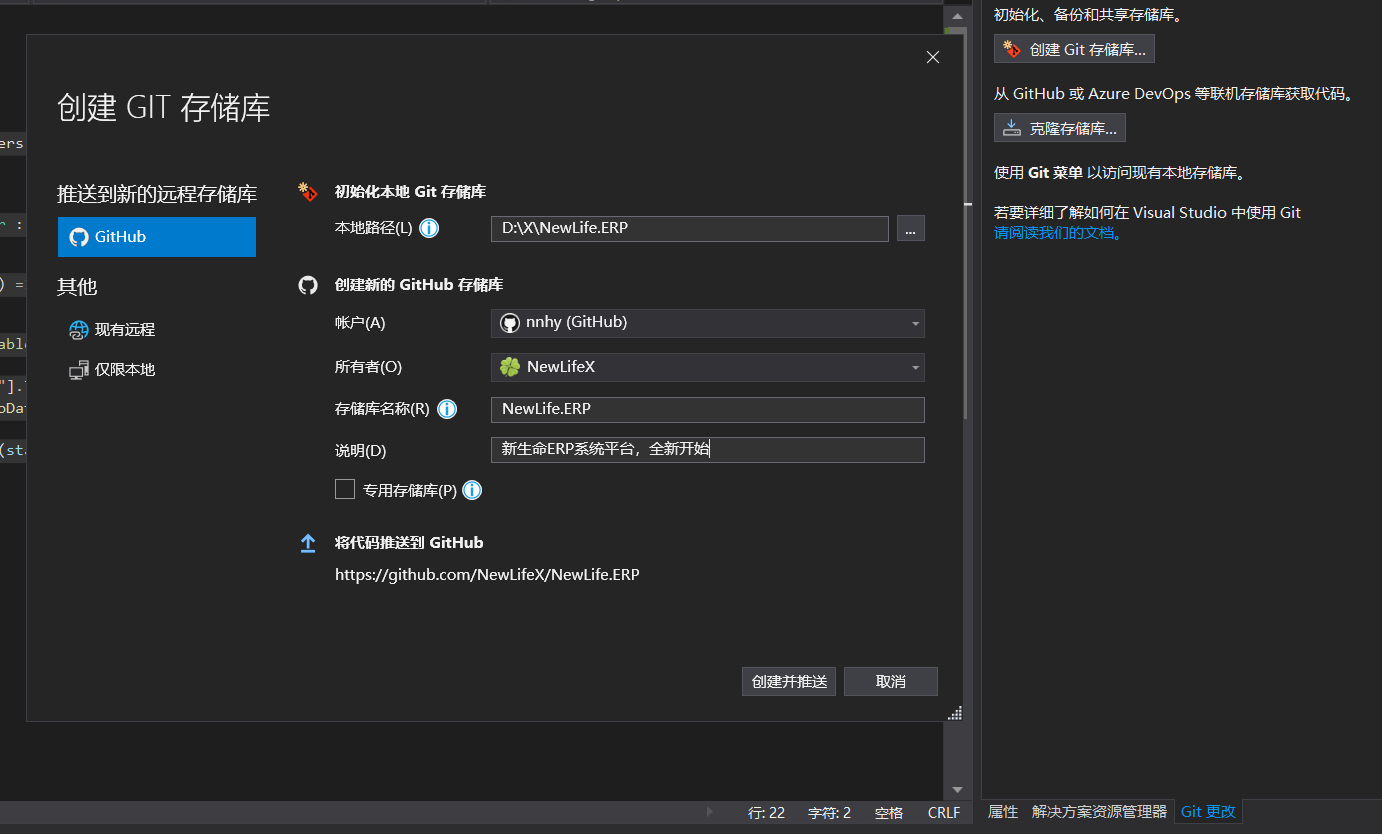Click the CRLF line ending indicator
Viewport: 1382px width, 834px height.
(944, 813)
